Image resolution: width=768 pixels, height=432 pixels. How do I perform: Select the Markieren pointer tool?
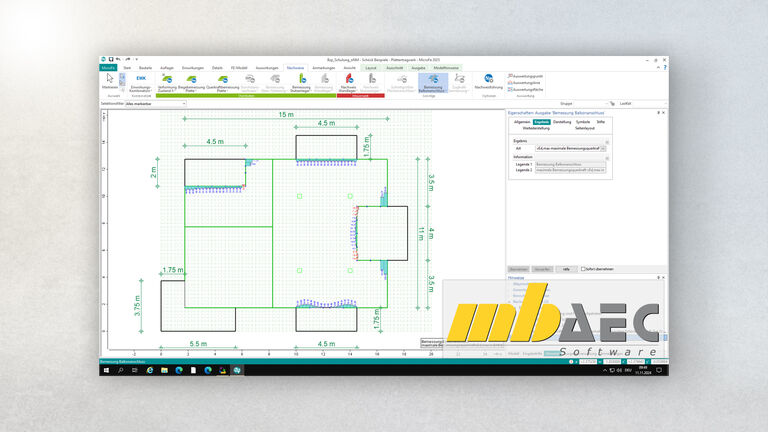click(110, 80)
